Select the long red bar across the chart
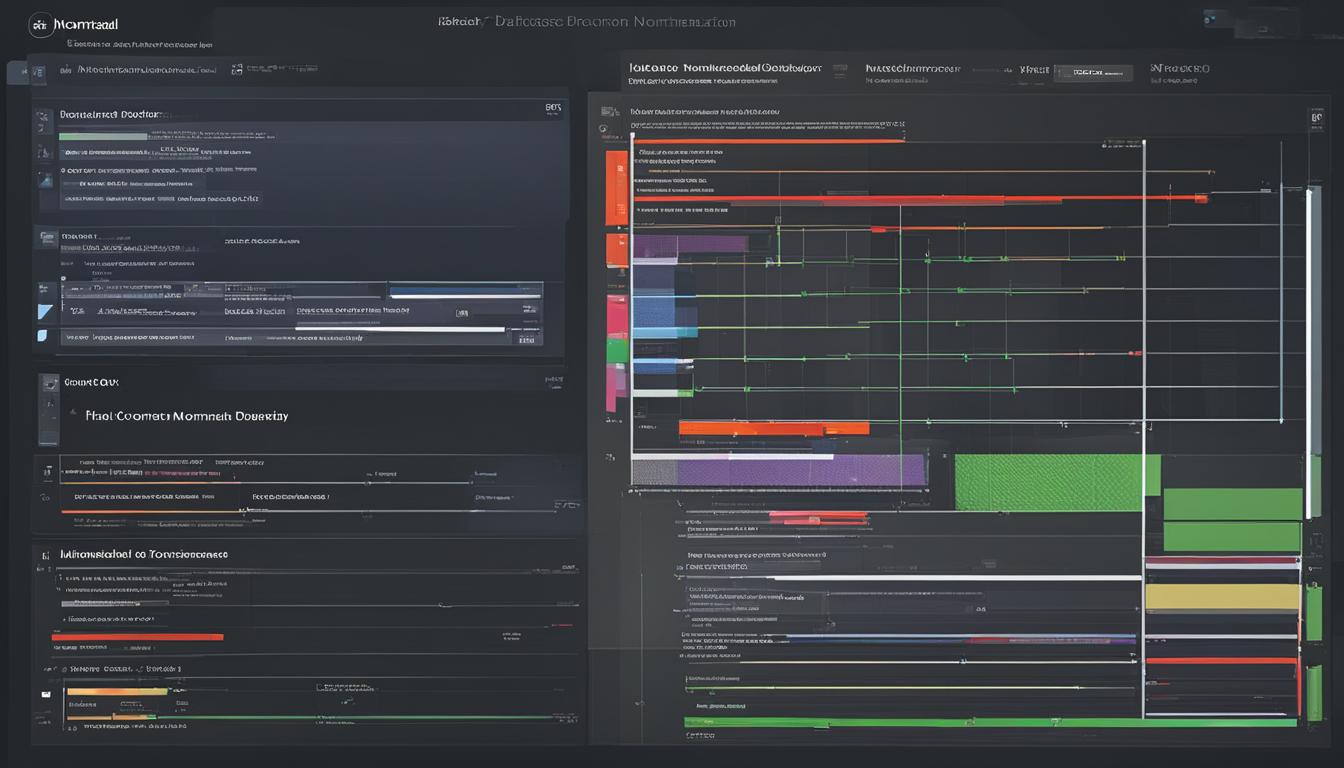The width and height of the screenshot is (1344, 768). [x=920, y=200]
